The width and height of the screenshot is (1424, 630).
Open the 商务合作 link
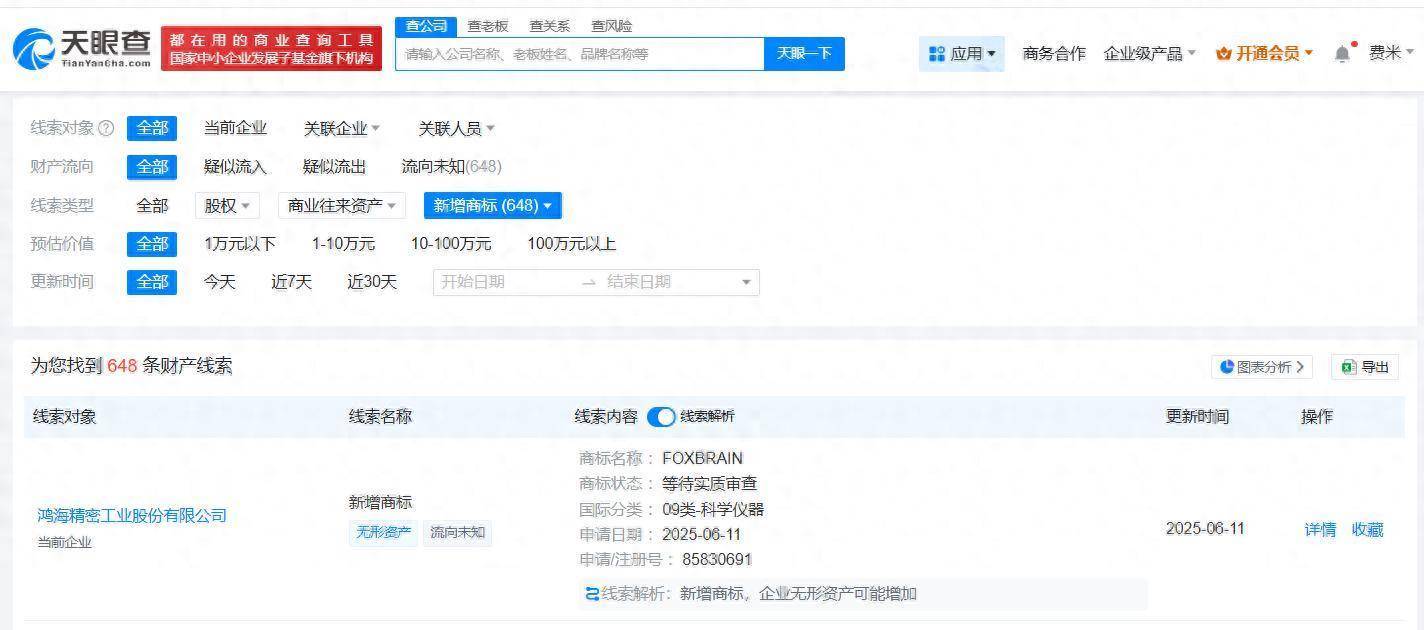[x=1054, y=54]
